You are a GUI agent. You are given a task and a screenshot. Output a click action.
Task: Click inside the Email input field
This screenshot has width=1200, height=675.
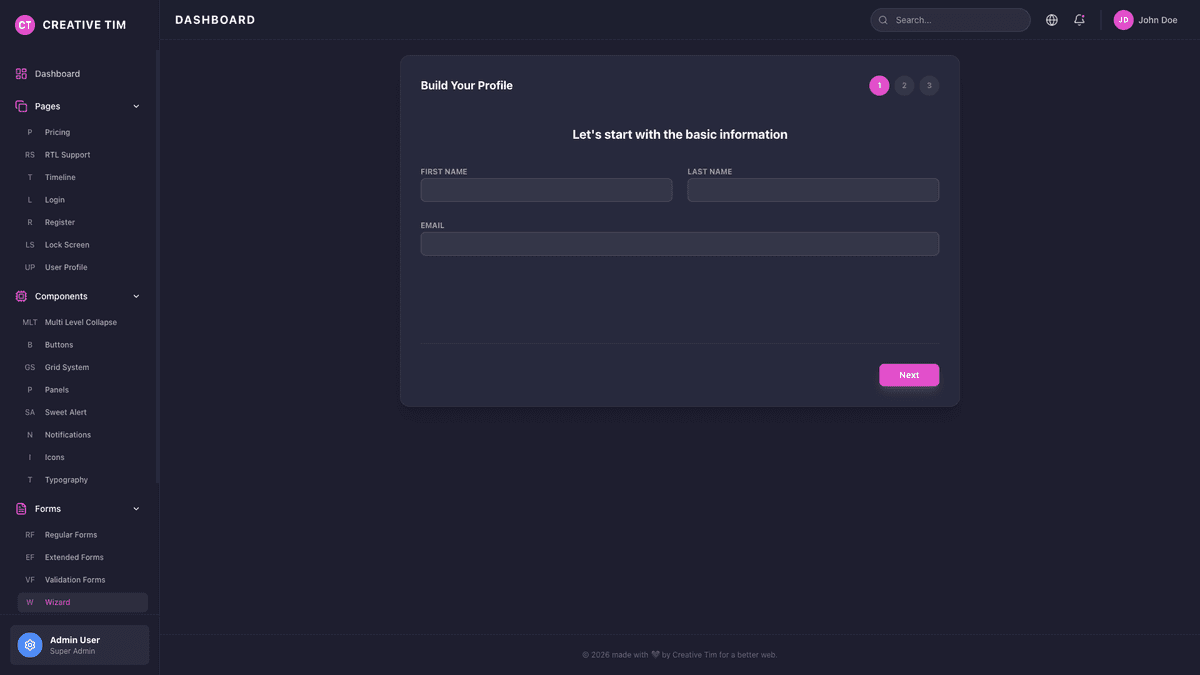click(x=680, y=243)
